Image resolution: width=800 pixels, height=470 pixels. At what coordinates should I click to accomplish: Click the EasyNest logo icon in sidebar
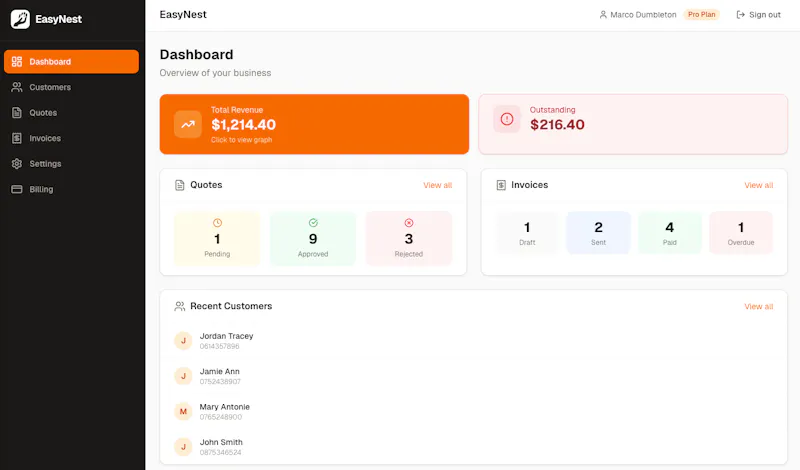click(x=20, y=19)
